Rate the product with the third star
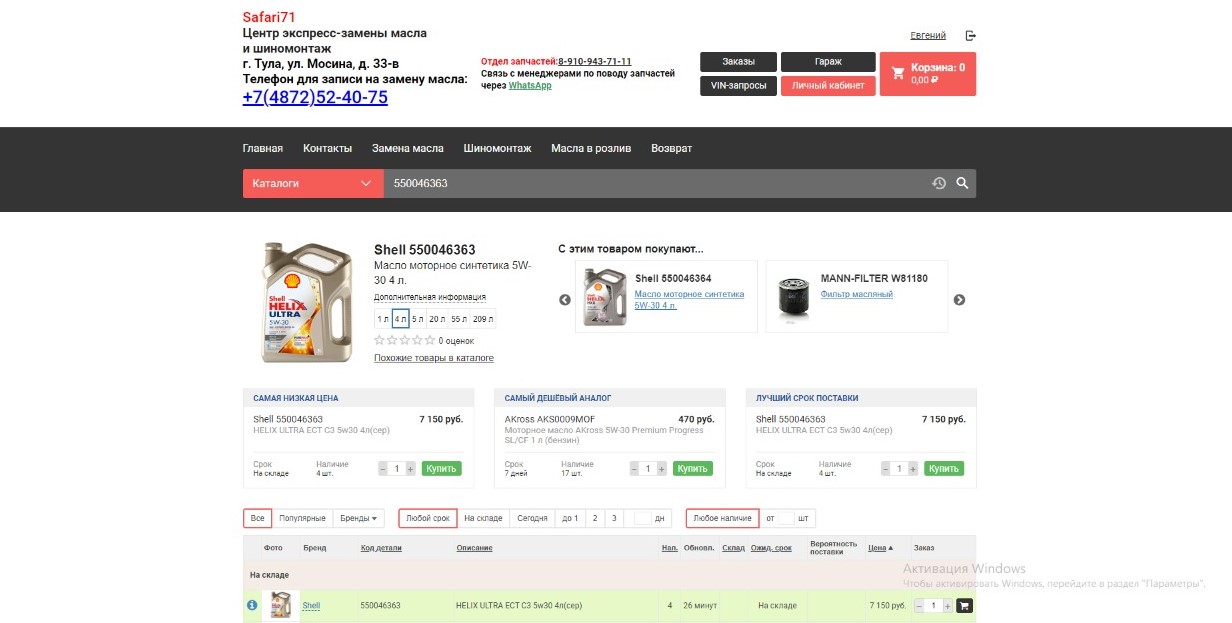This screenshot has height=623, width=1232. tap(405, 340)
